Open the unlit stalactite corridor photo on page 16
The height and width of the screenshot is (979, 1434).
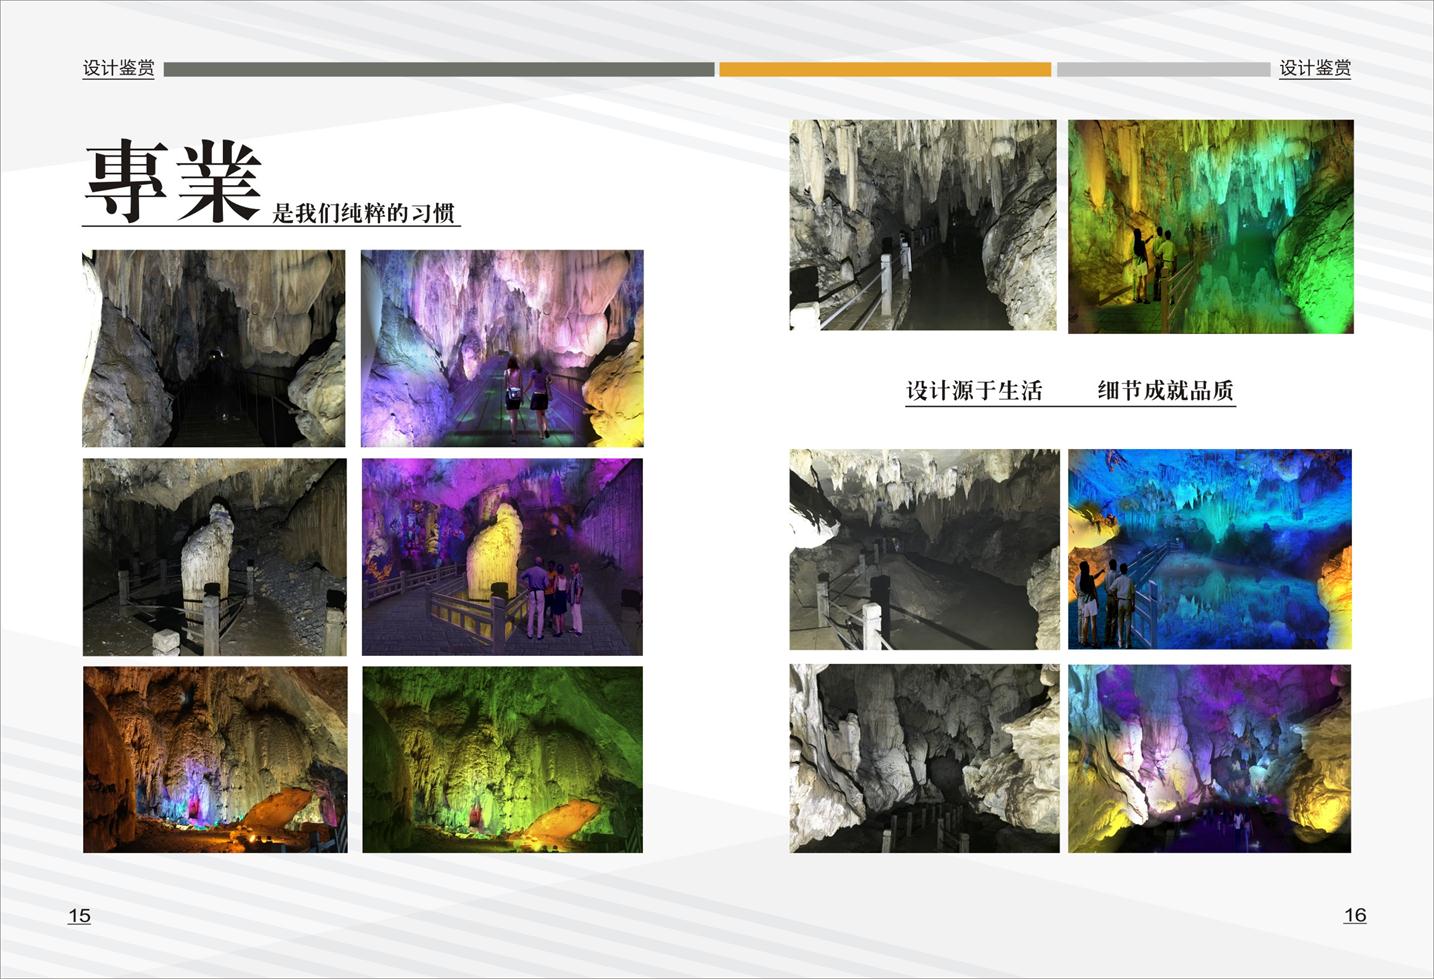coord(923,225)
